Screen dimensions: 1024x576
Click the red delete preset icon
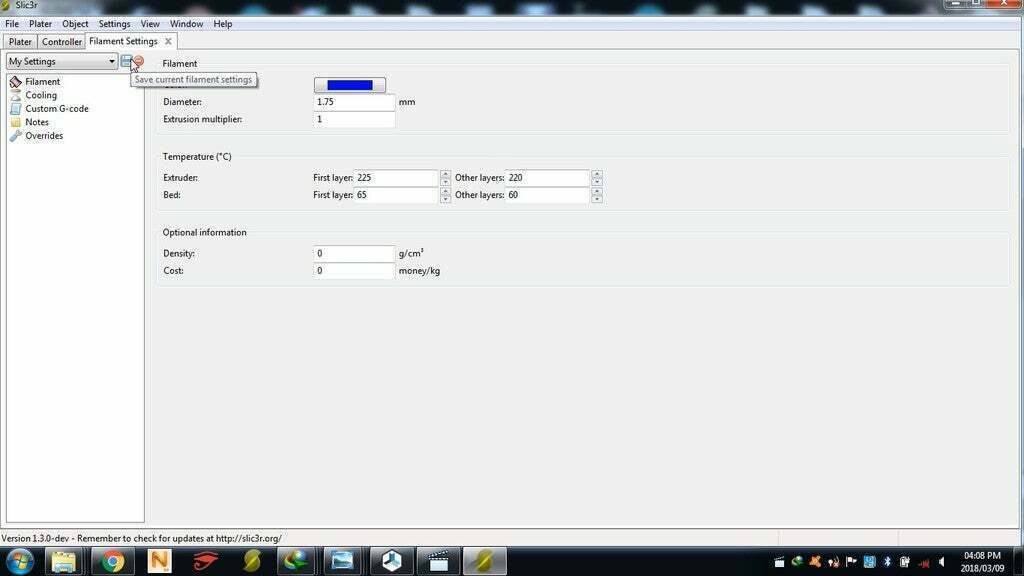tap(138, 61)
